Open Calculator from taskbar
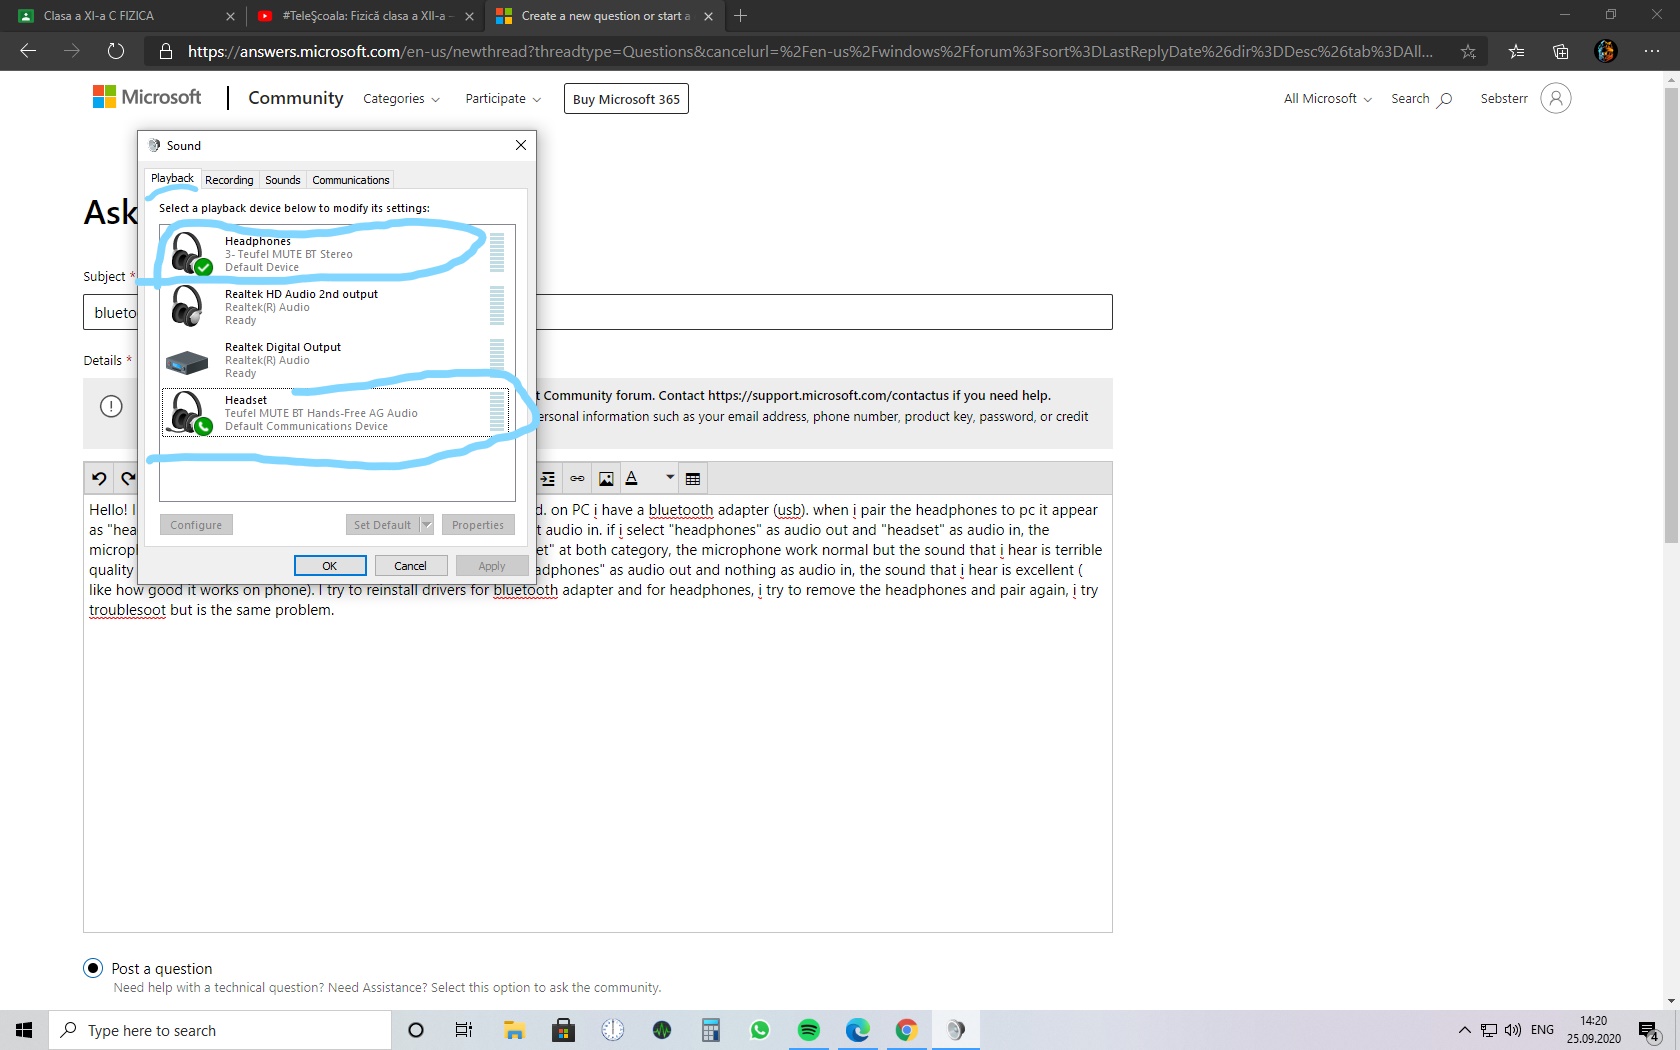The height and width of the screenshot is (1050, 1680). (711, 1030)
